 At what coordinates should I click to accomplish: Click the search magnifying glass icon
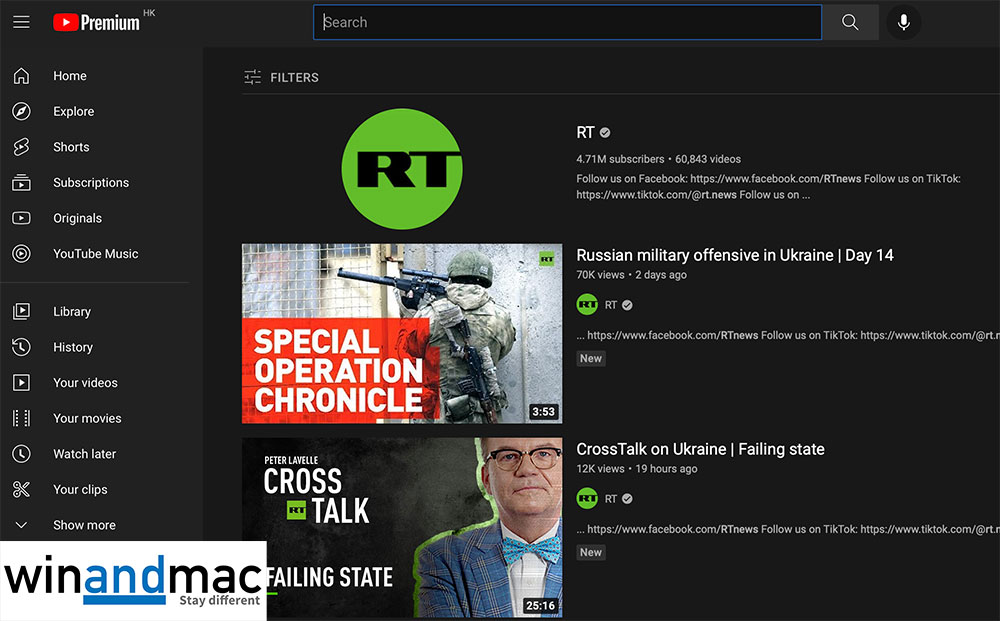(x=849, y=21)
